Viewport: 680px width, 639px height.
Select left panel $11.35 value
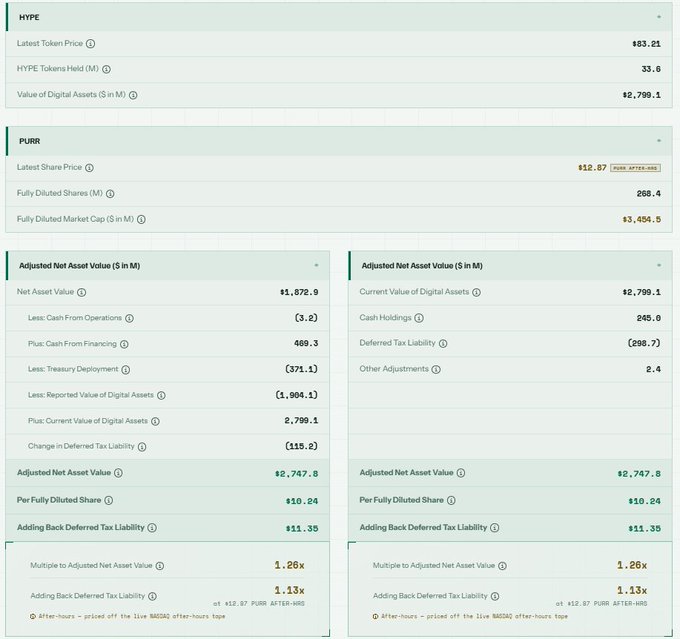click(x=302, y=529)
